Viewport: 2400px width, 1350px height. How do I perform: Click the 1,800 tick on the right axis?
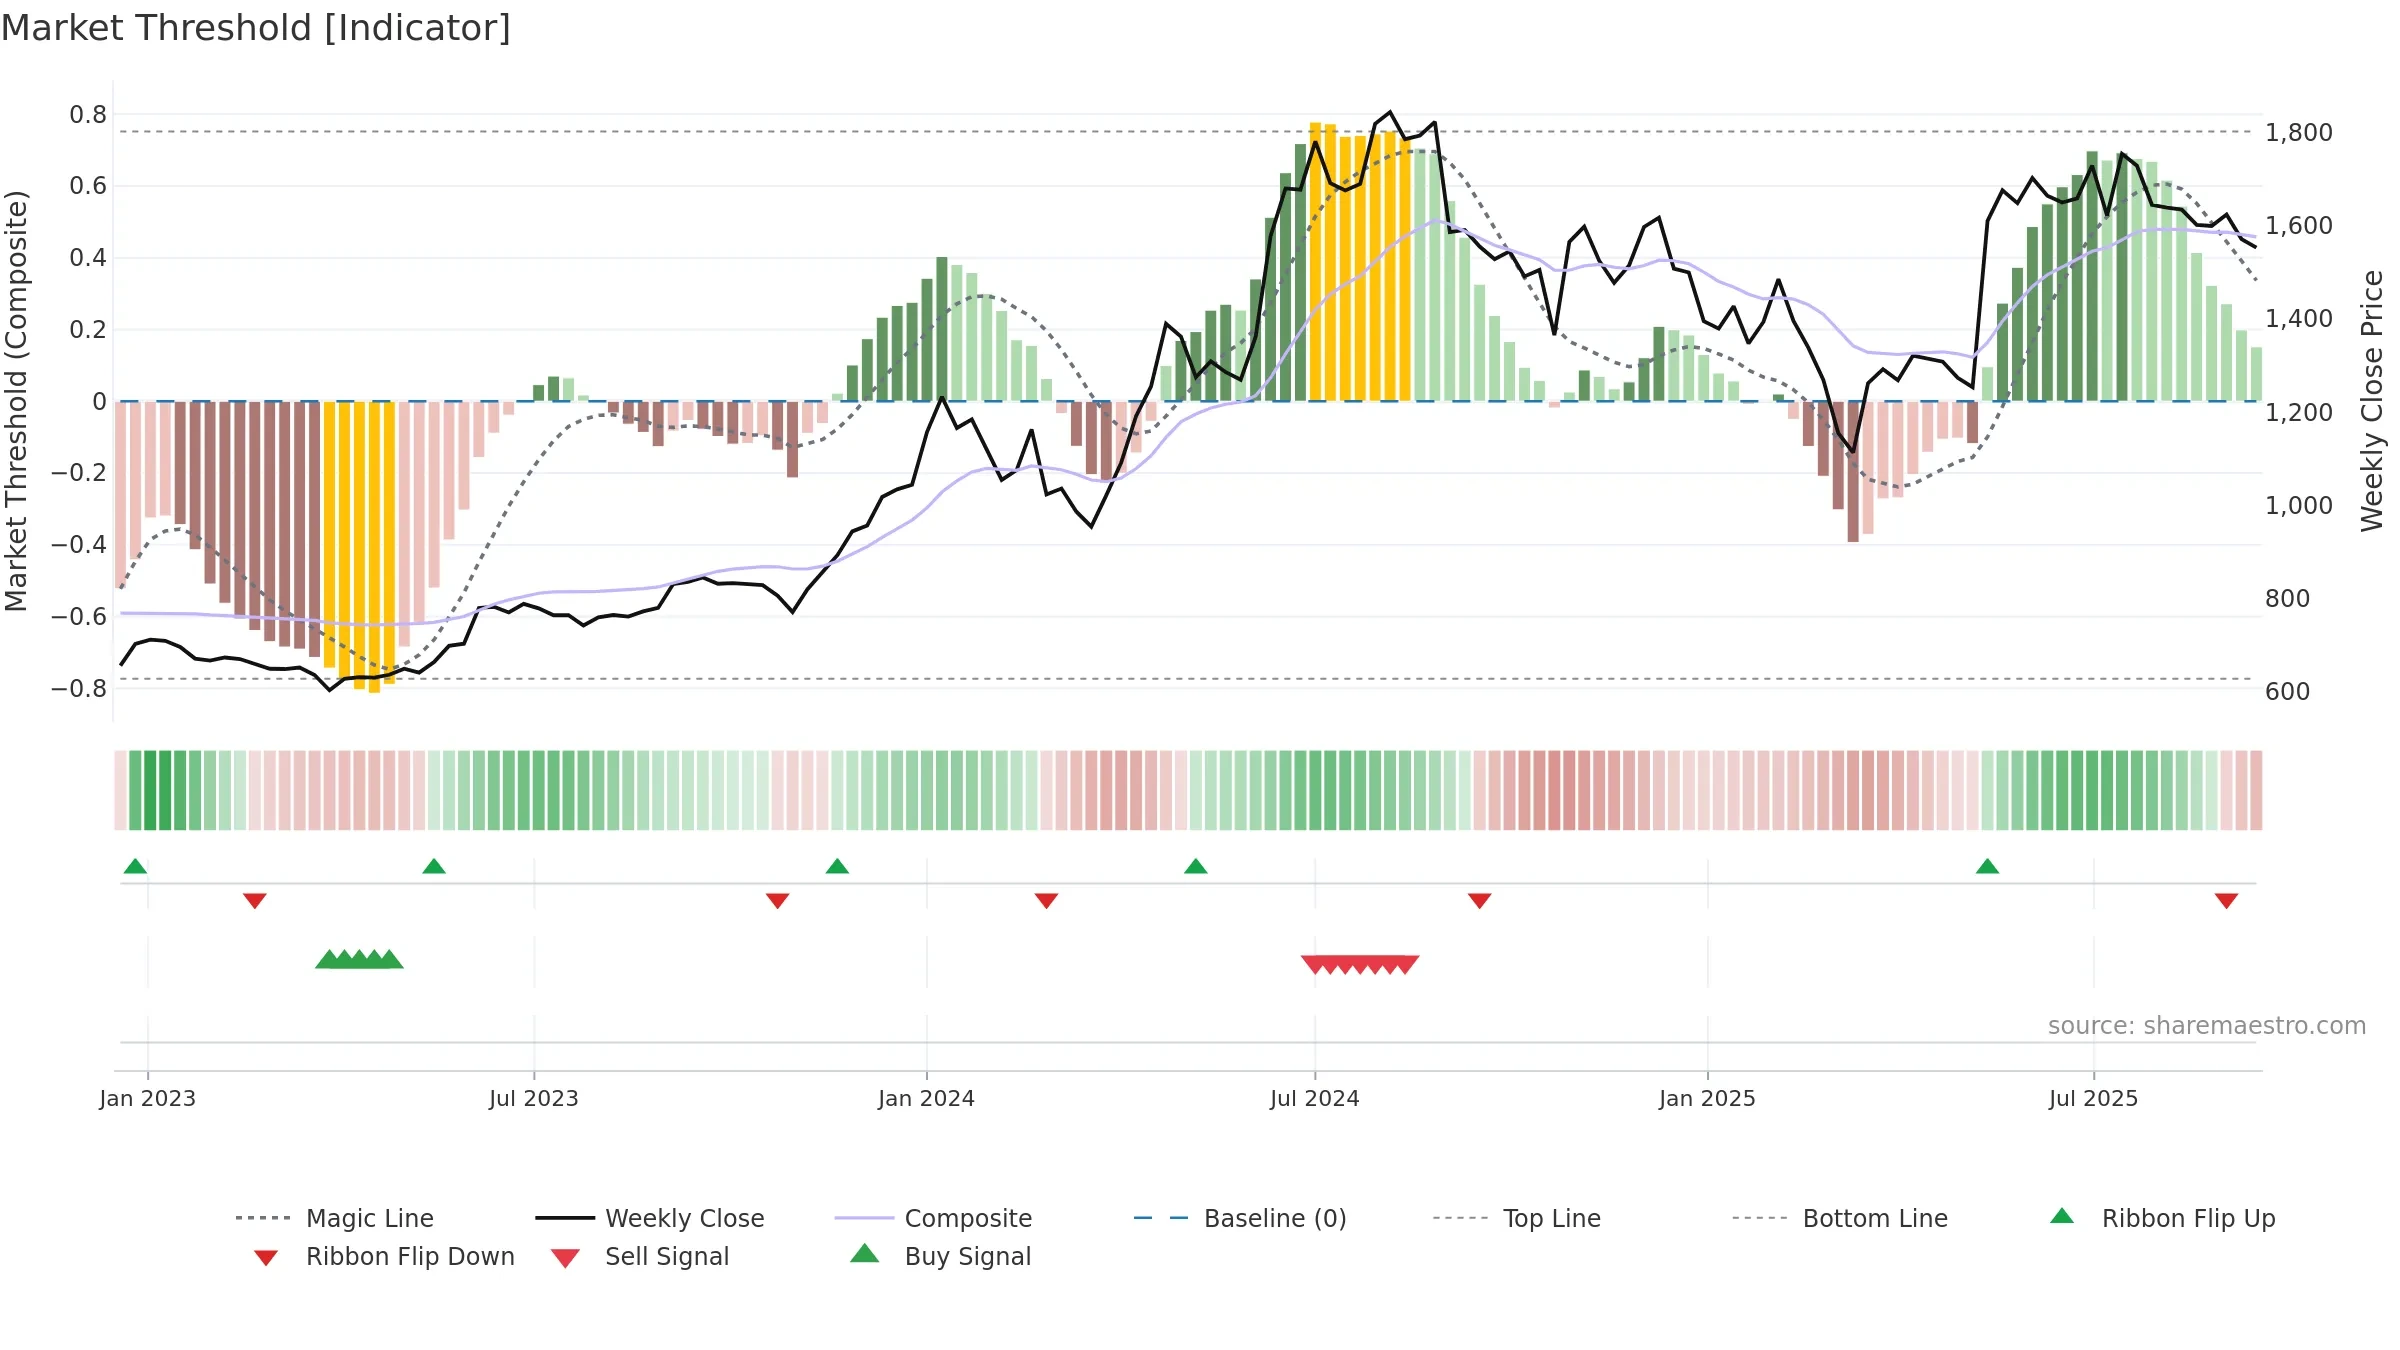pos(2298,132)
